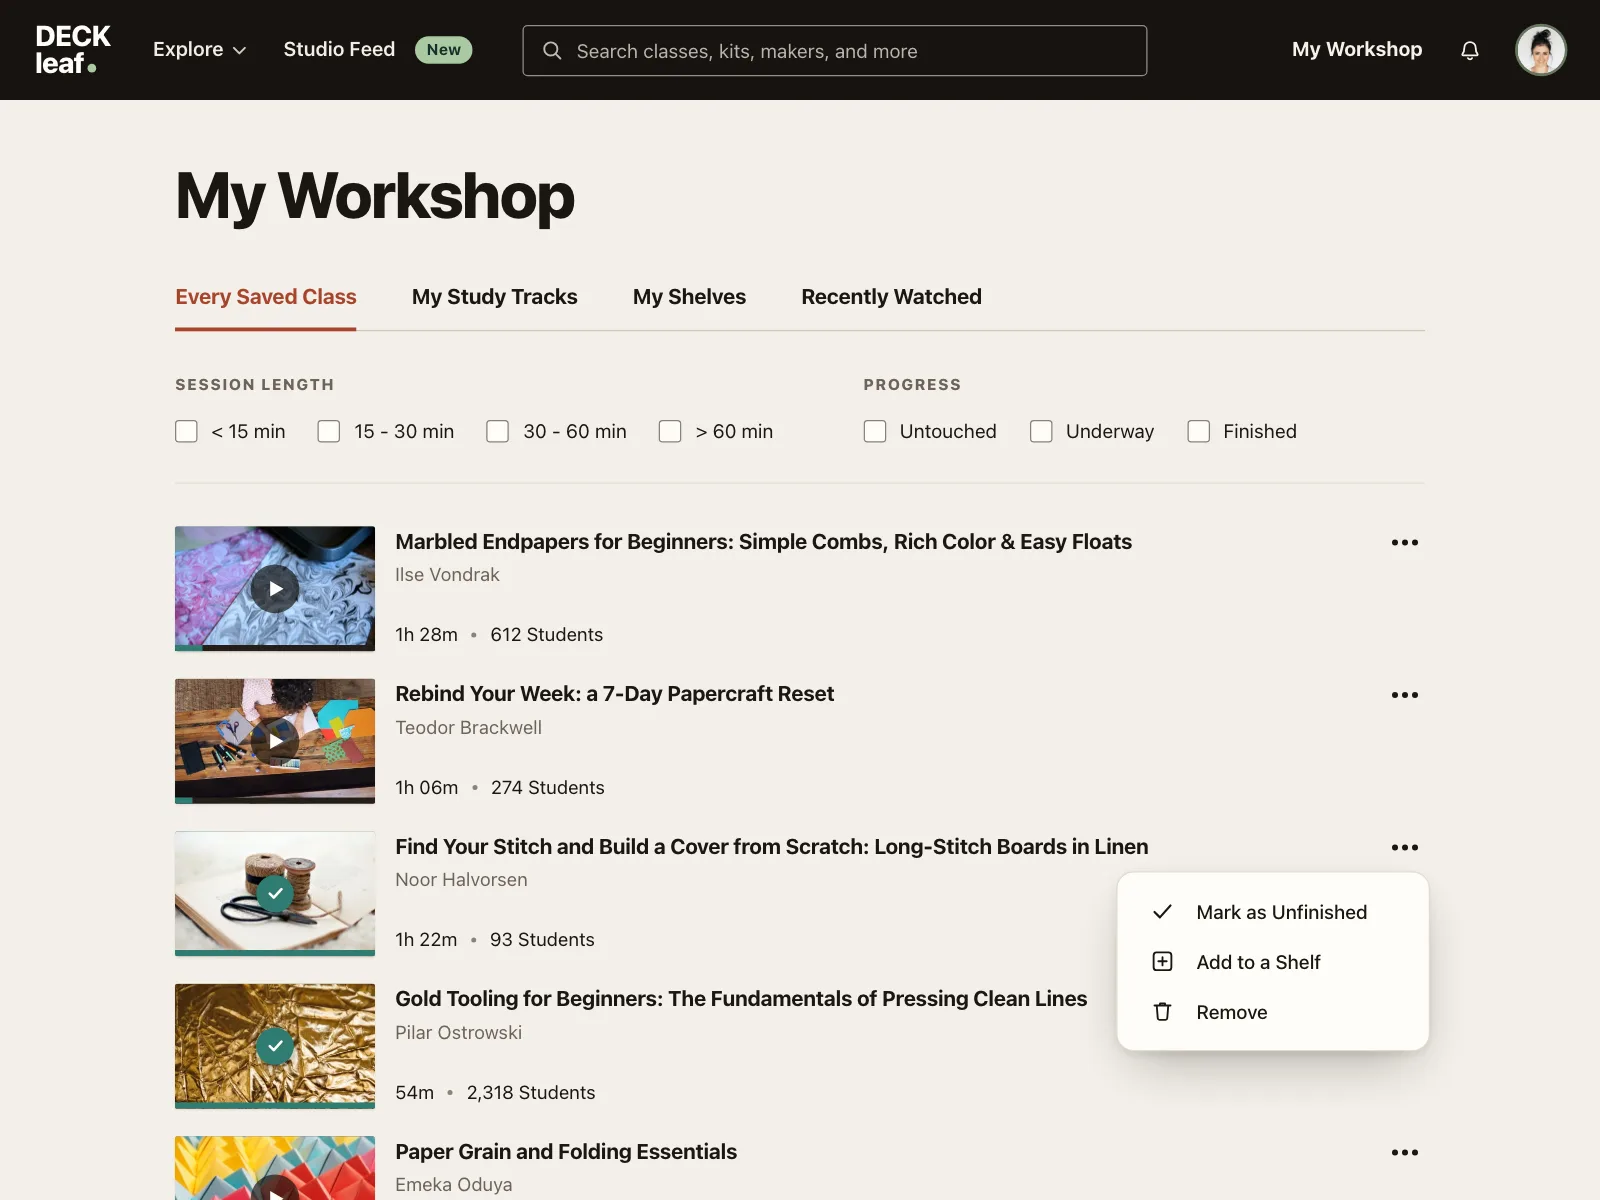View instructor Emeka Oduya

tap(453, 1185)
